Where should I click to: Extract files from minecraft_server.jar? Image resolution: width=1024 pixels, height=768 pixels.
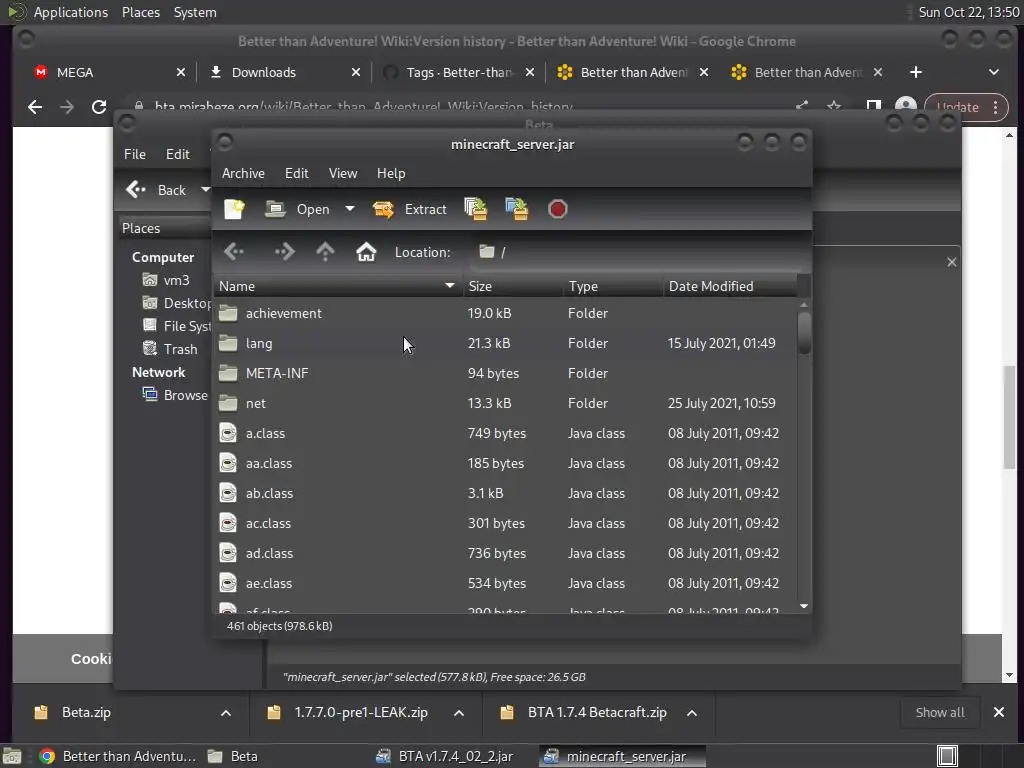[x=409, y=209]
